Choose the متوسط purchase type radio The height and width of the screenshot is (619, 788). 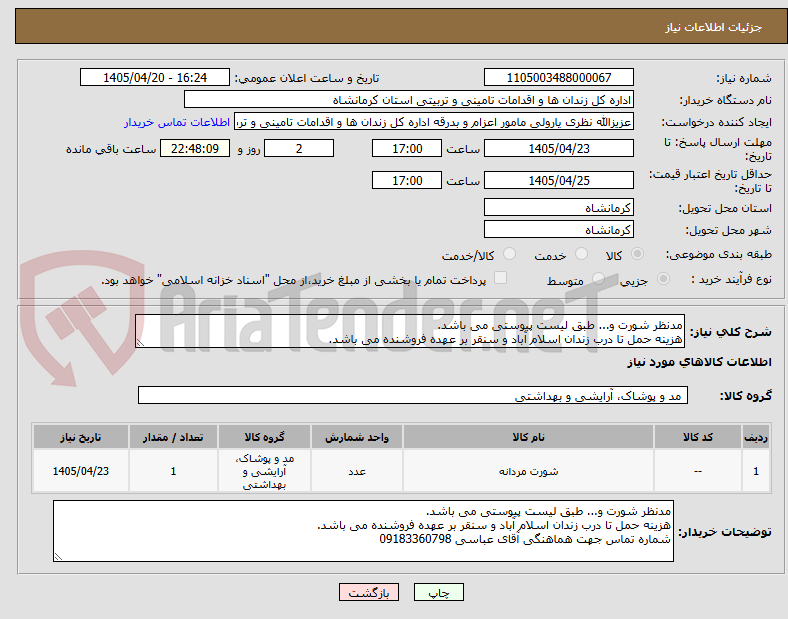598,278
